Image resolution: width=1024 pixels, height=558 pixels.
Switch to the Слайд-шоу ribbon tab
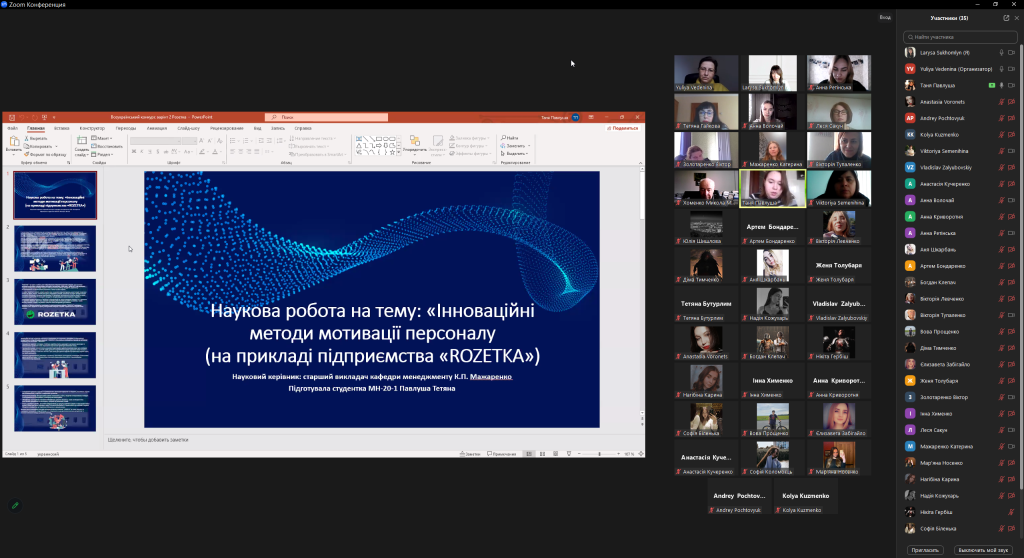pyautogui.click(x=189, y=128)
